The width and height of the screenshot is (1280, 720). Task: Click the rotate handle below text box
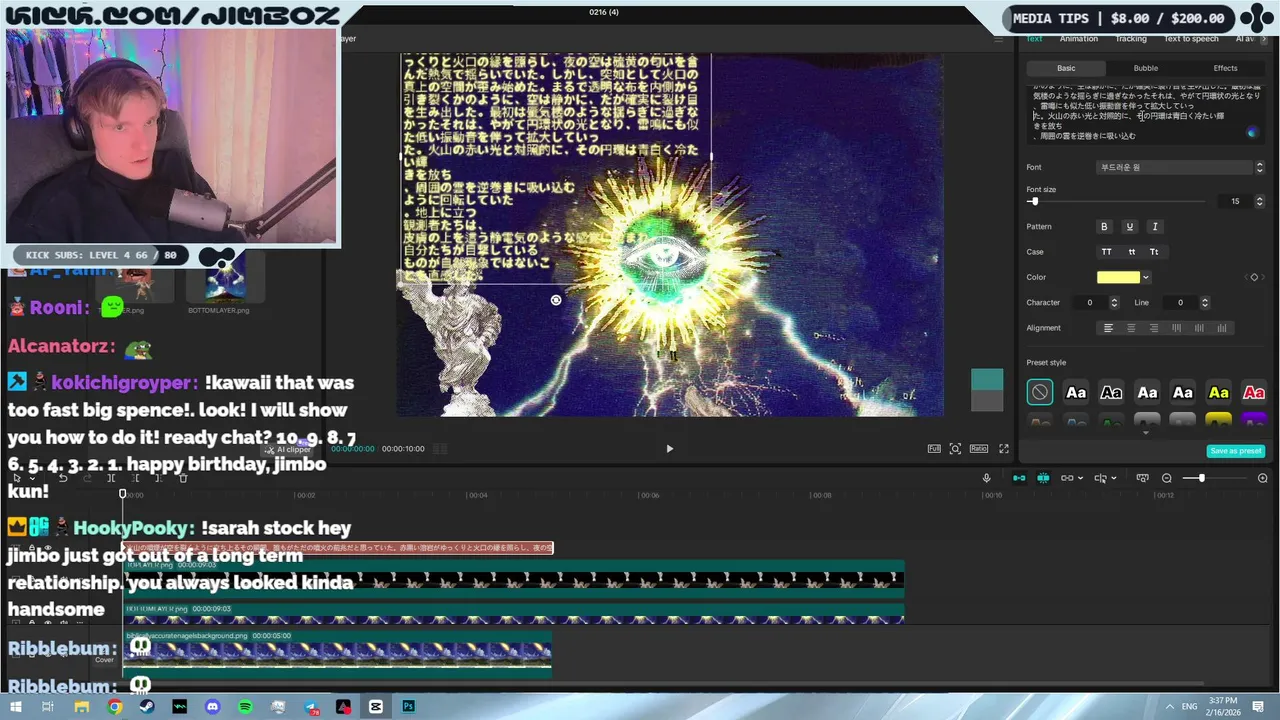pos(556,300)
